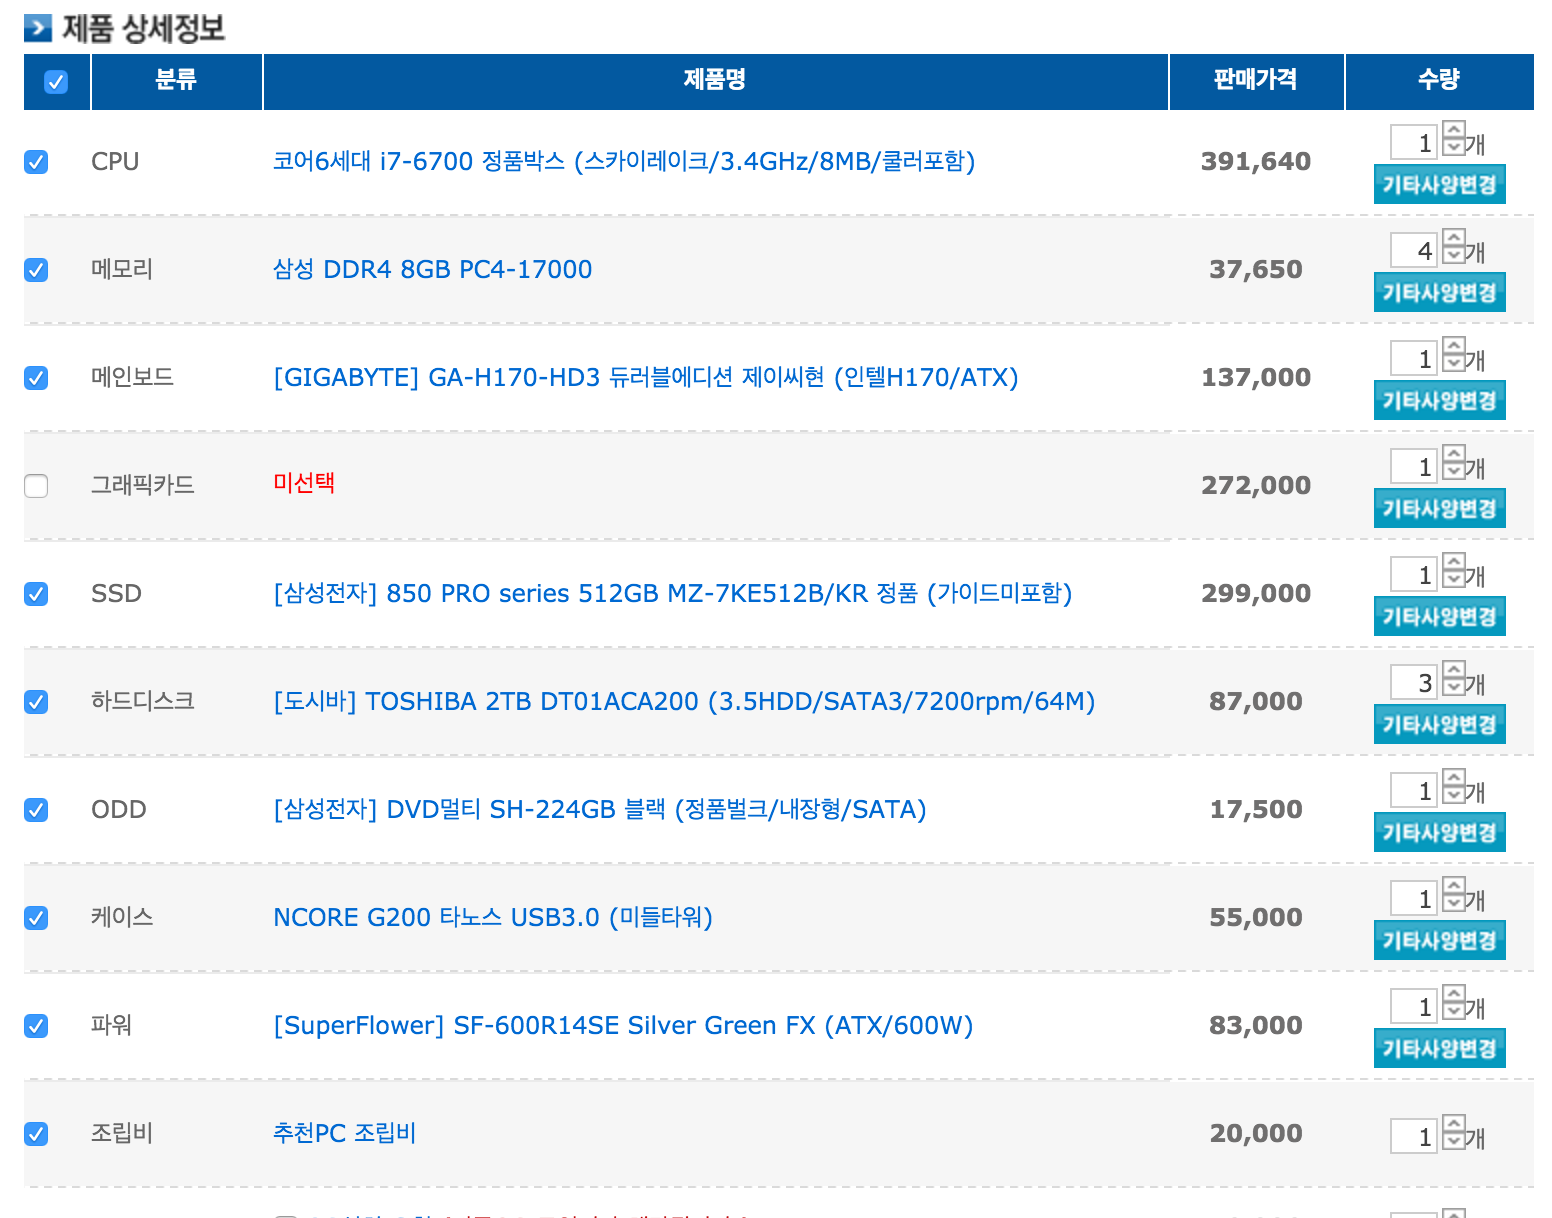Click 기타사양변경 button for 메모리 row
1552x1218 pixels.
(x=1439, y=292)
